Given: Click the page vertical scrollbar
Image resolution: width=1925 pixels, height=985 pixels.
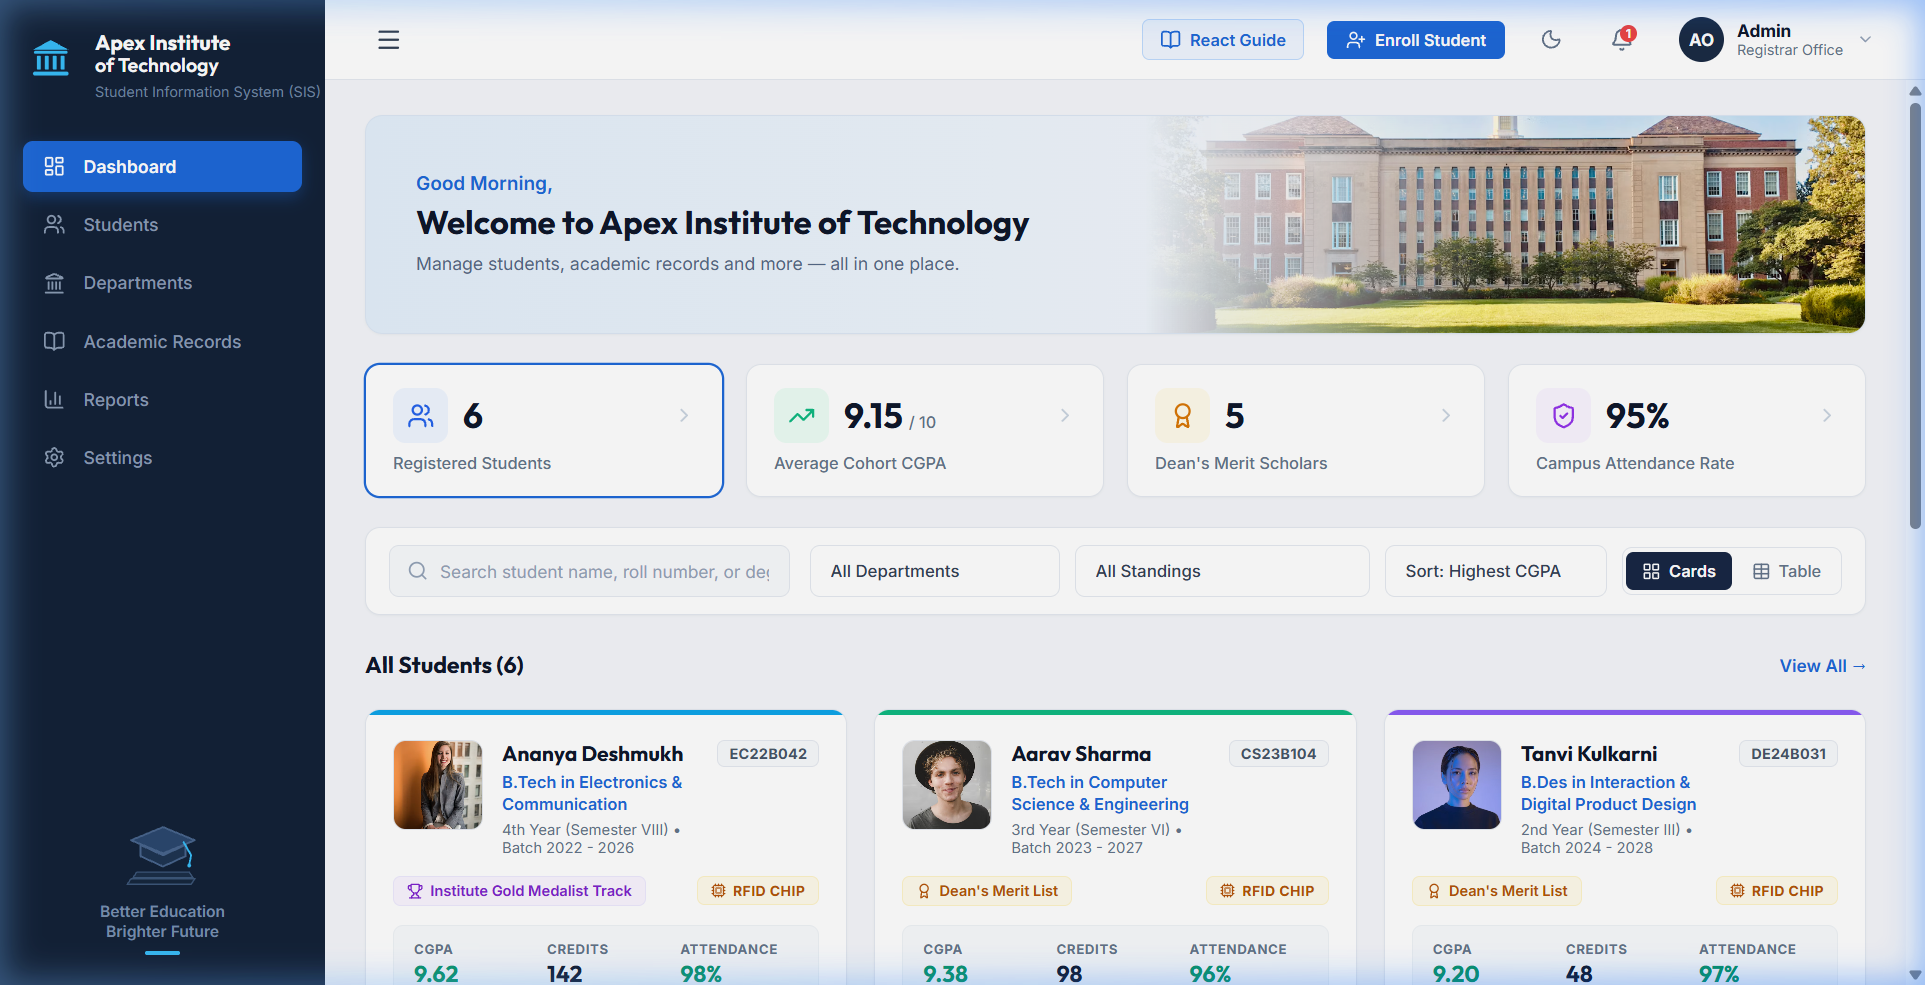Looking at the screenshot, I should click(1915, 315).
